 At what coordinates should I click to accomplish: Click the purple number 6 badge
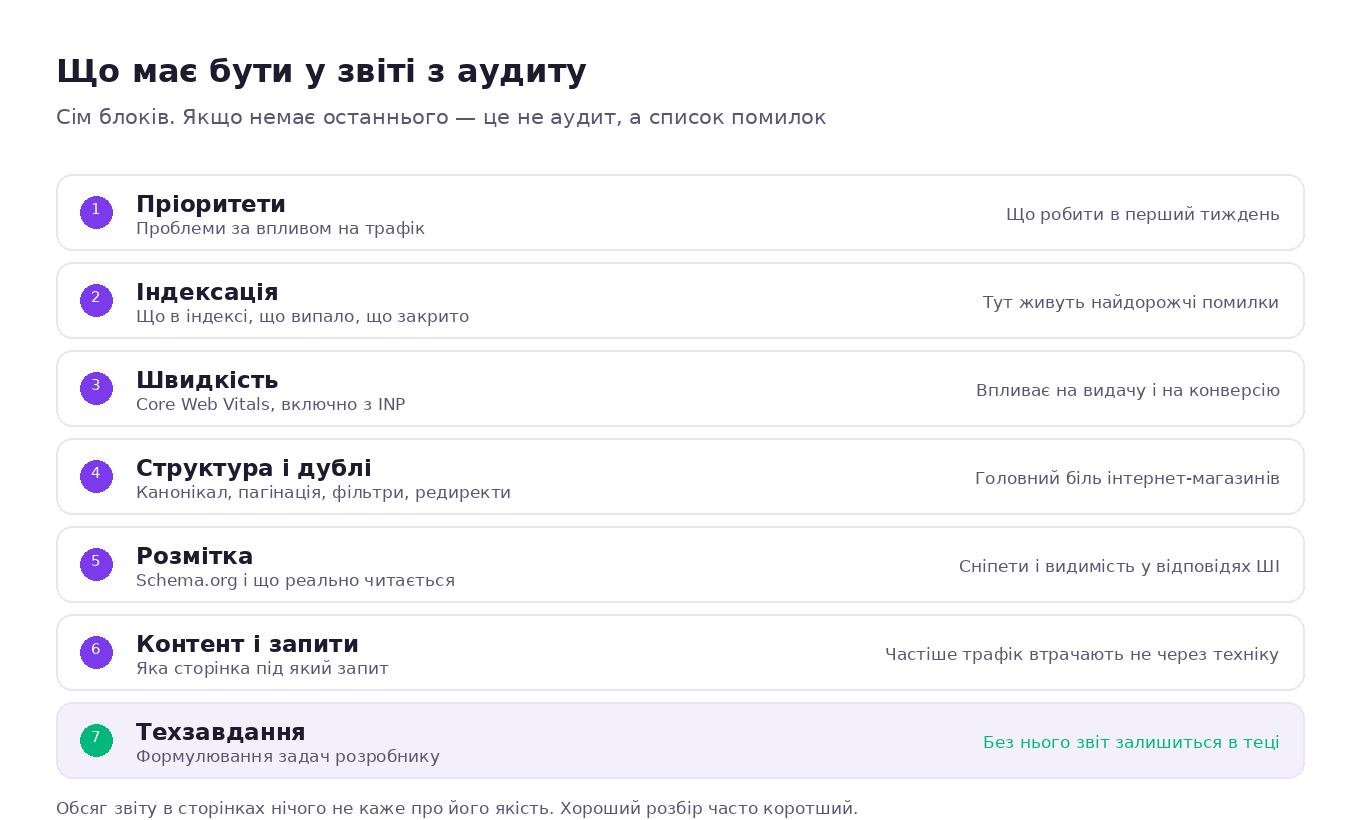click(x=96, y=652)
